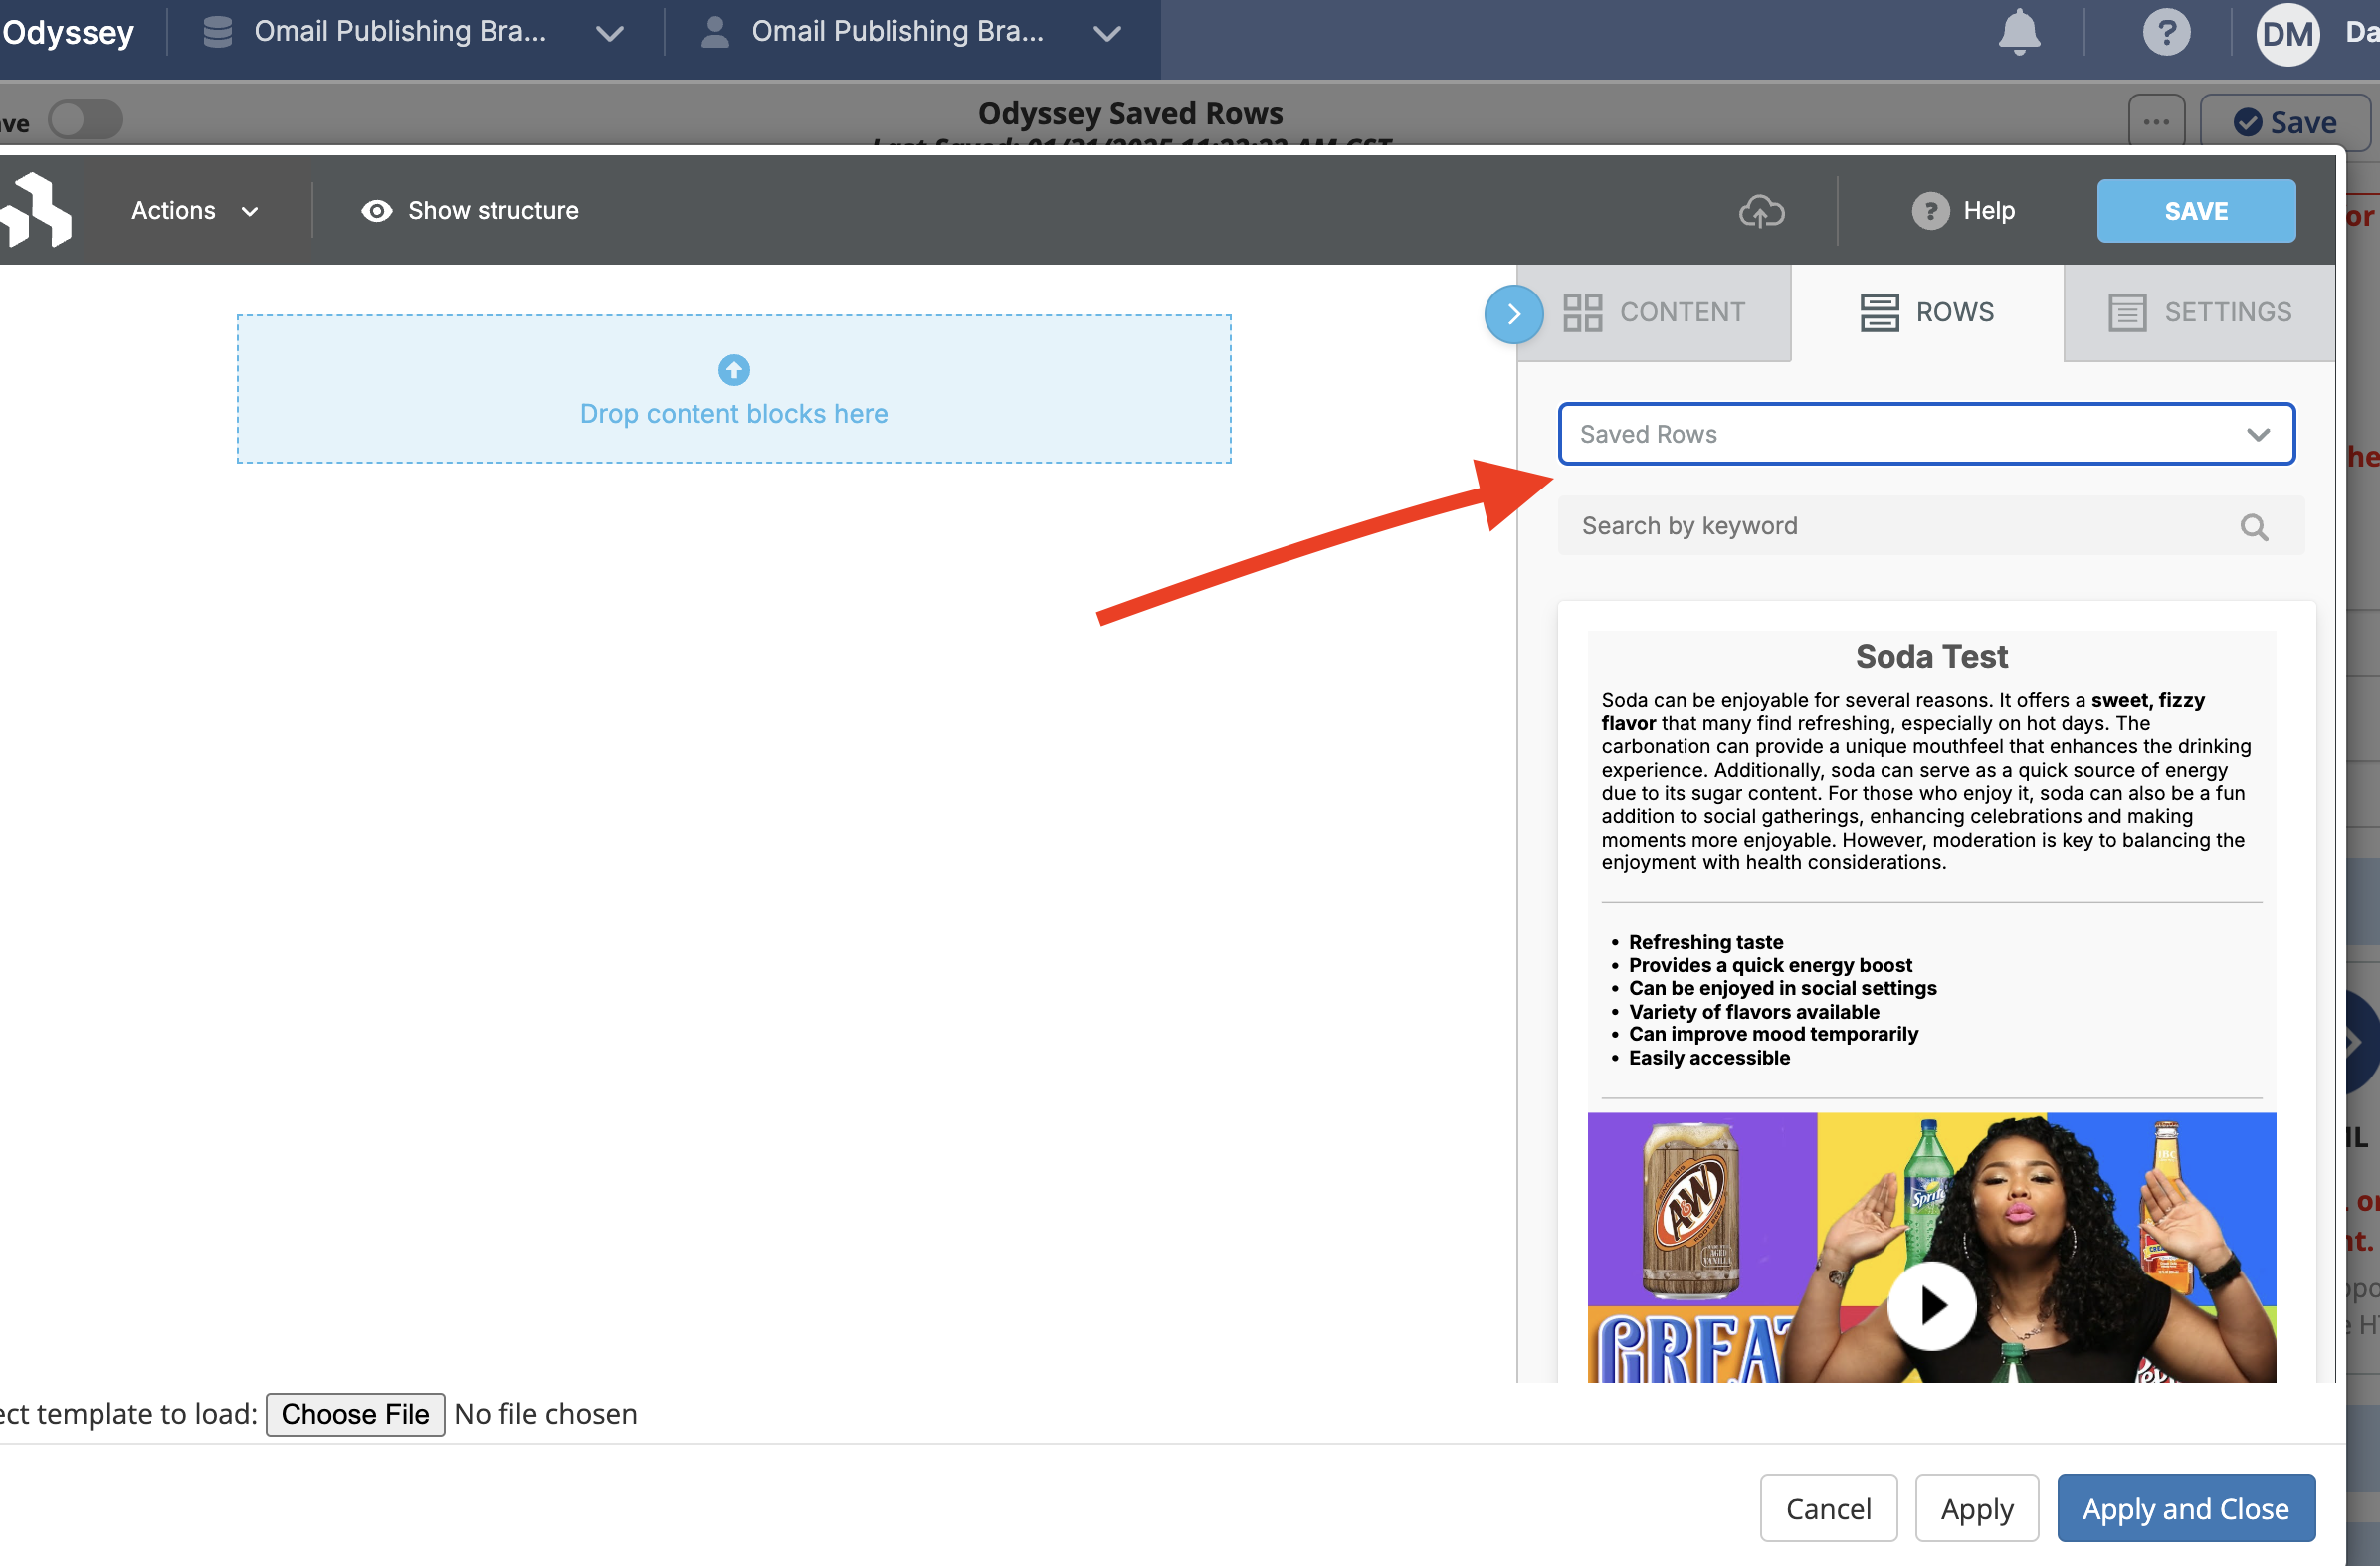Click the DM user avatar
Image resolution: width=2380 pixels, height=1566 pixels.
click(x=2287, y=34)
